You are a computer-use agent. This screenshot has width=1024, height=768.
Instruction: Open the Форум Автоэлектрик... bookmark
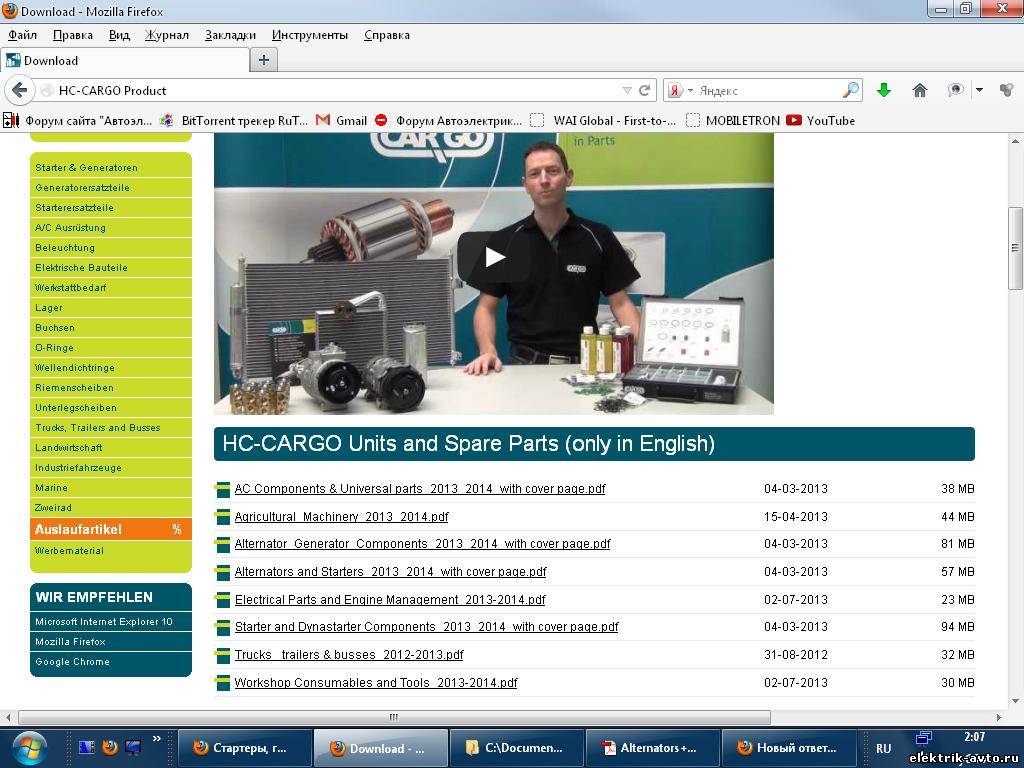(x=448, y=120)
